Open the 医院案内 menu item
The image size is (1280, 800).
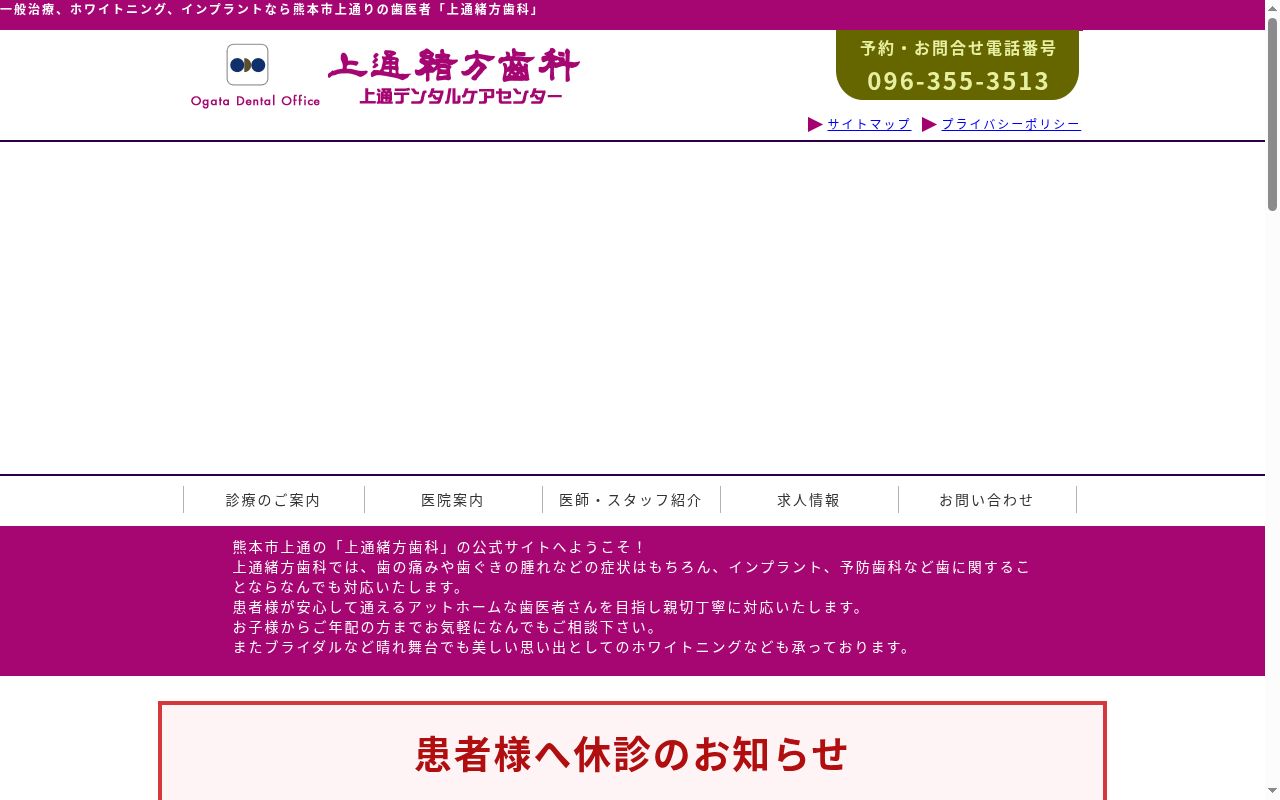pos(452,500)
